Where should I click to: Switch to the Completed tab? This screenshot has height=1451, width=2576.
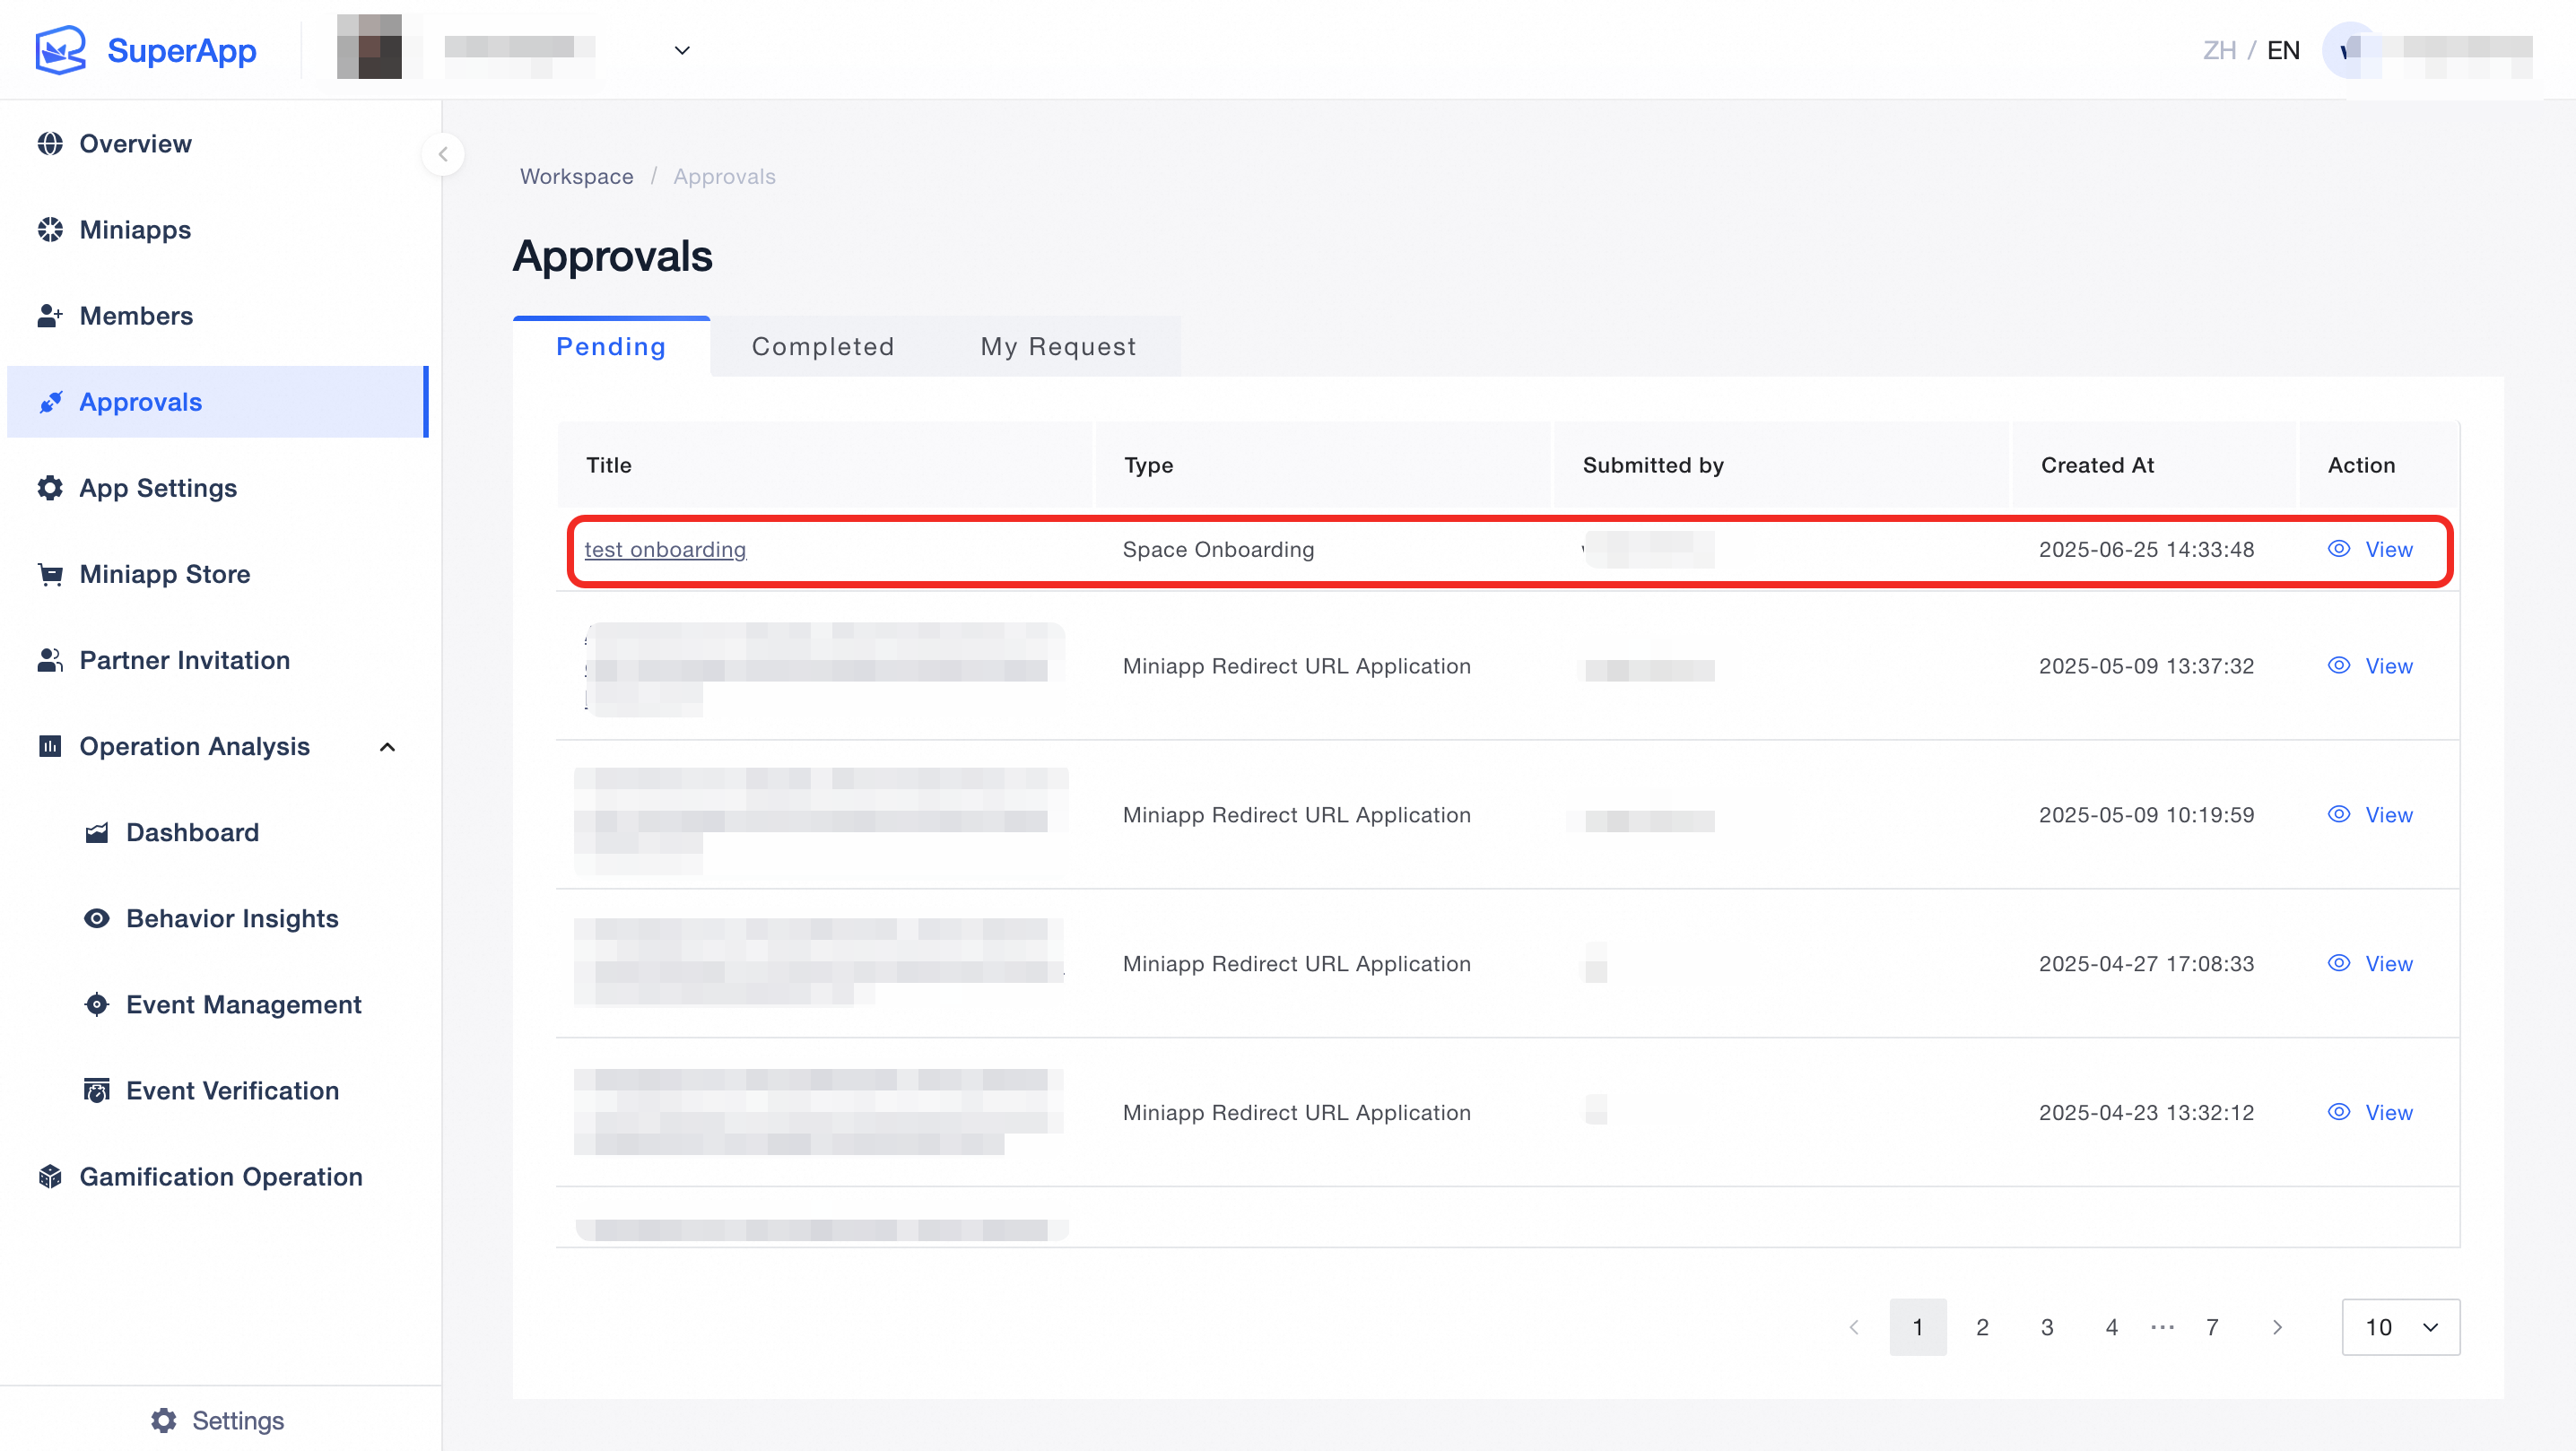pos(822,347)
